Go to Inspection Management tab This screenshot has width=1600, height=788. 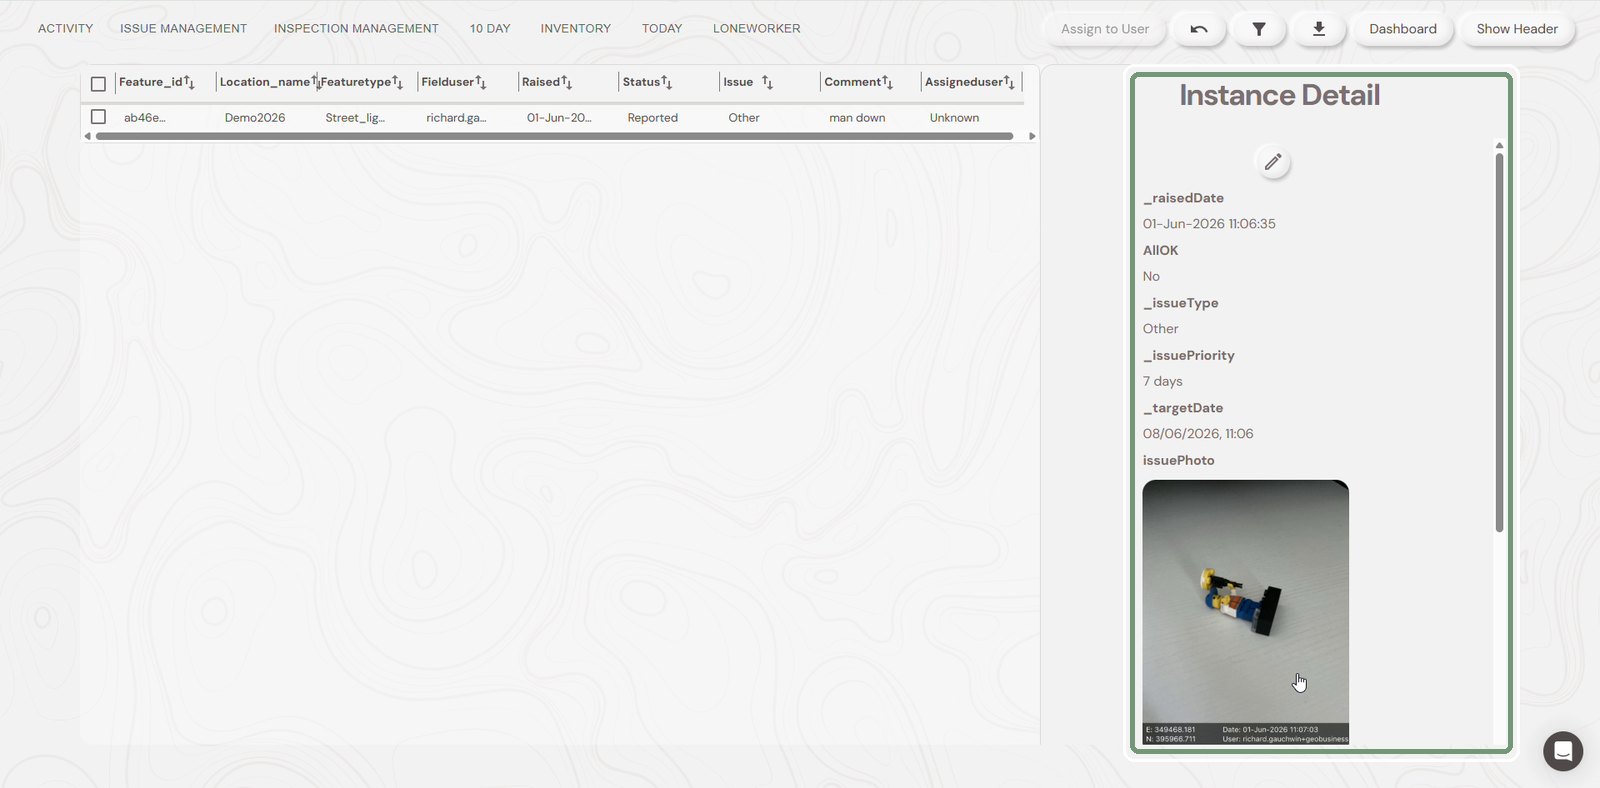coord(356,29)
